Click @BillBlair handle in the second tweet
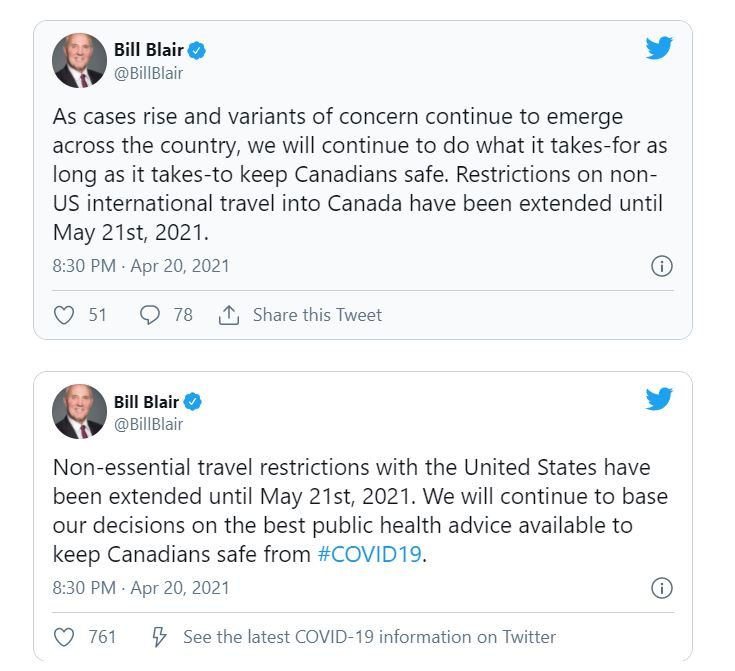The image size is (735, 671). click(149, 424)
